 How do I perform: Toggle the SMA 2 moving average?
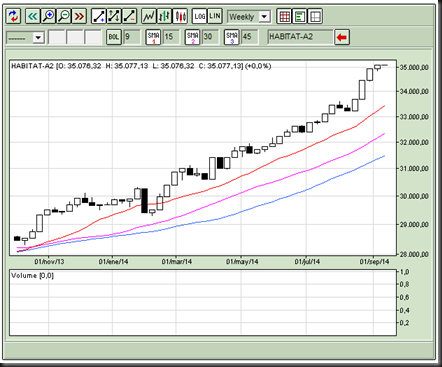tap(192, 37)
